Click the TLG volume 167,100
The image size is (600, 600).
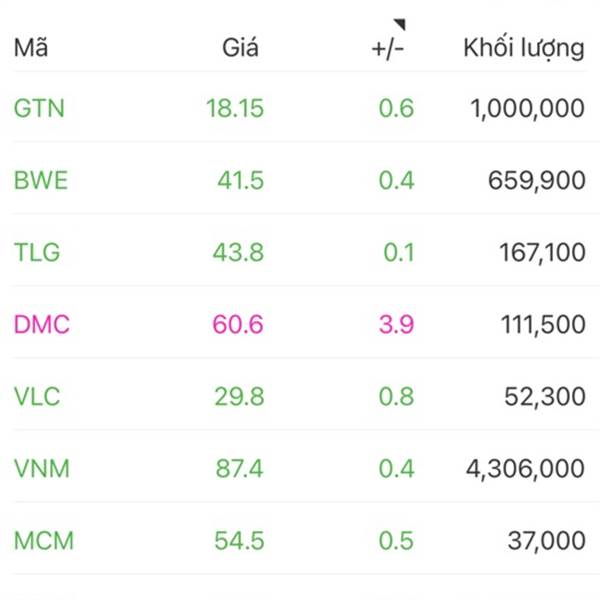click(542, 253)
